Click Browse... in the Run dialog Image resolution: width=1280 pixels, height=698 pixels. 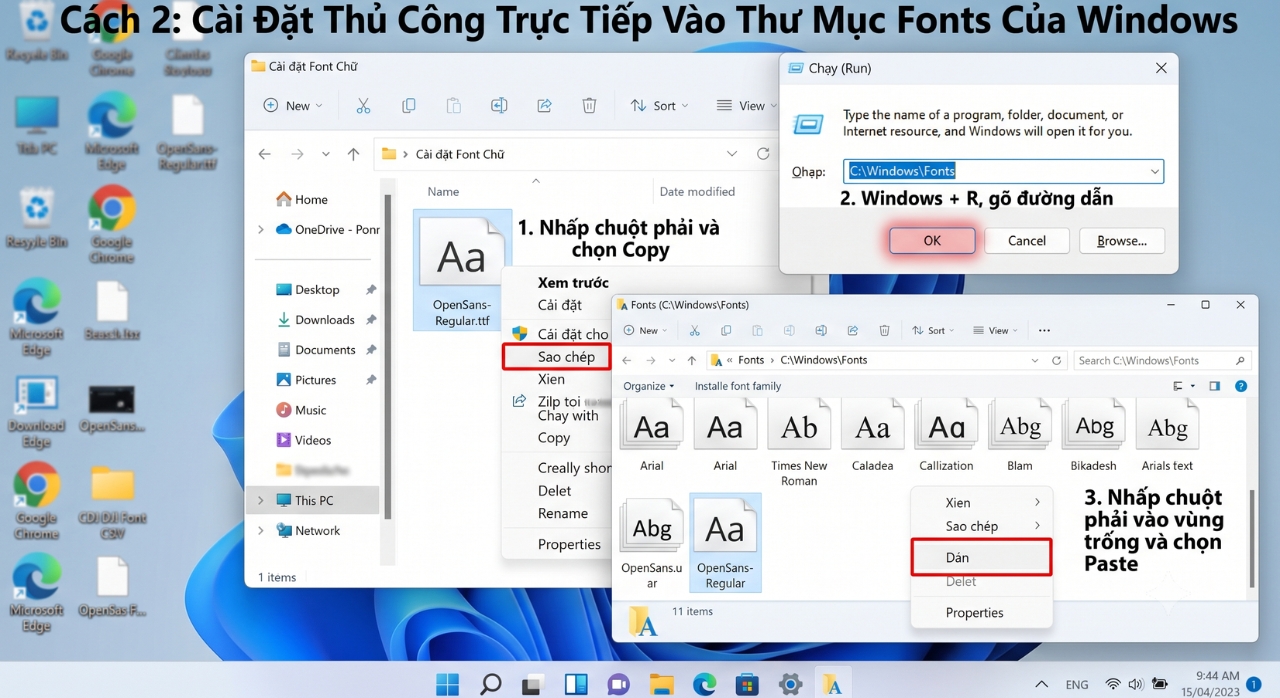[1122, 240]
